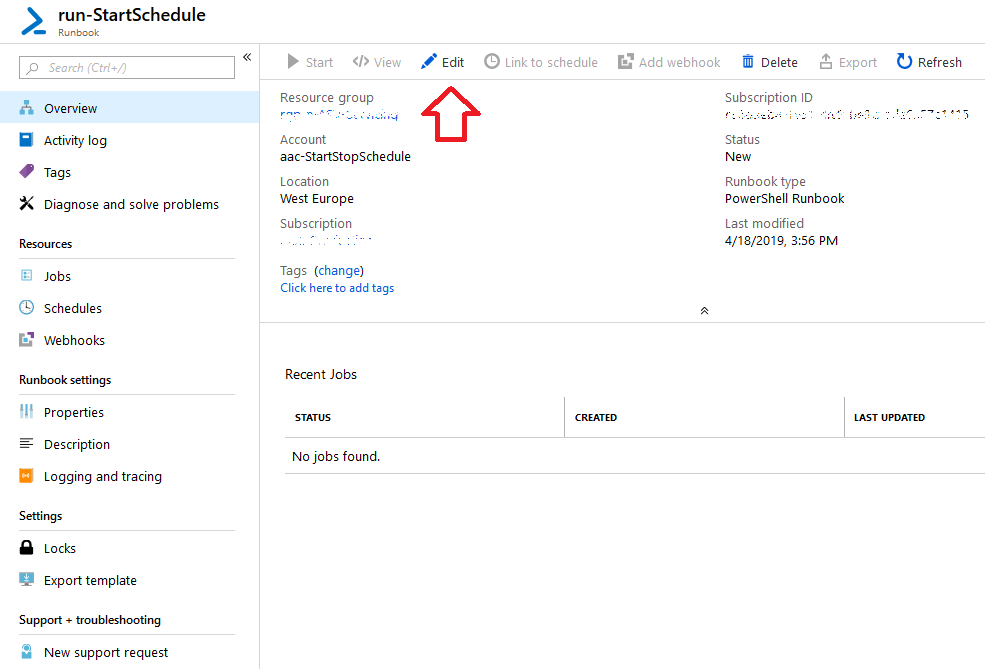Image resolution: width=985 pixels, height=669 pixels.
Task: Click the 'aac-StartStopSchedule' account value
Action: pos(346,156)
